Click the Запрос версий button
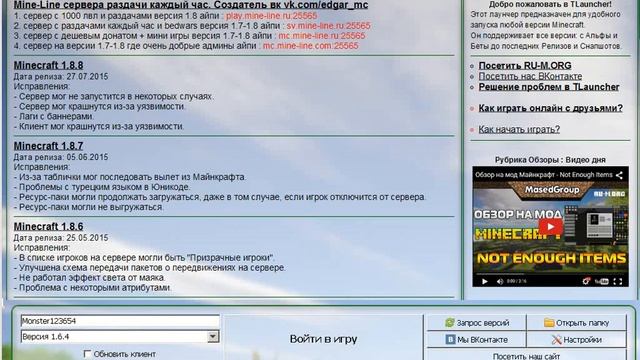The width and height of the screenshot is (640, 360). 477,323
